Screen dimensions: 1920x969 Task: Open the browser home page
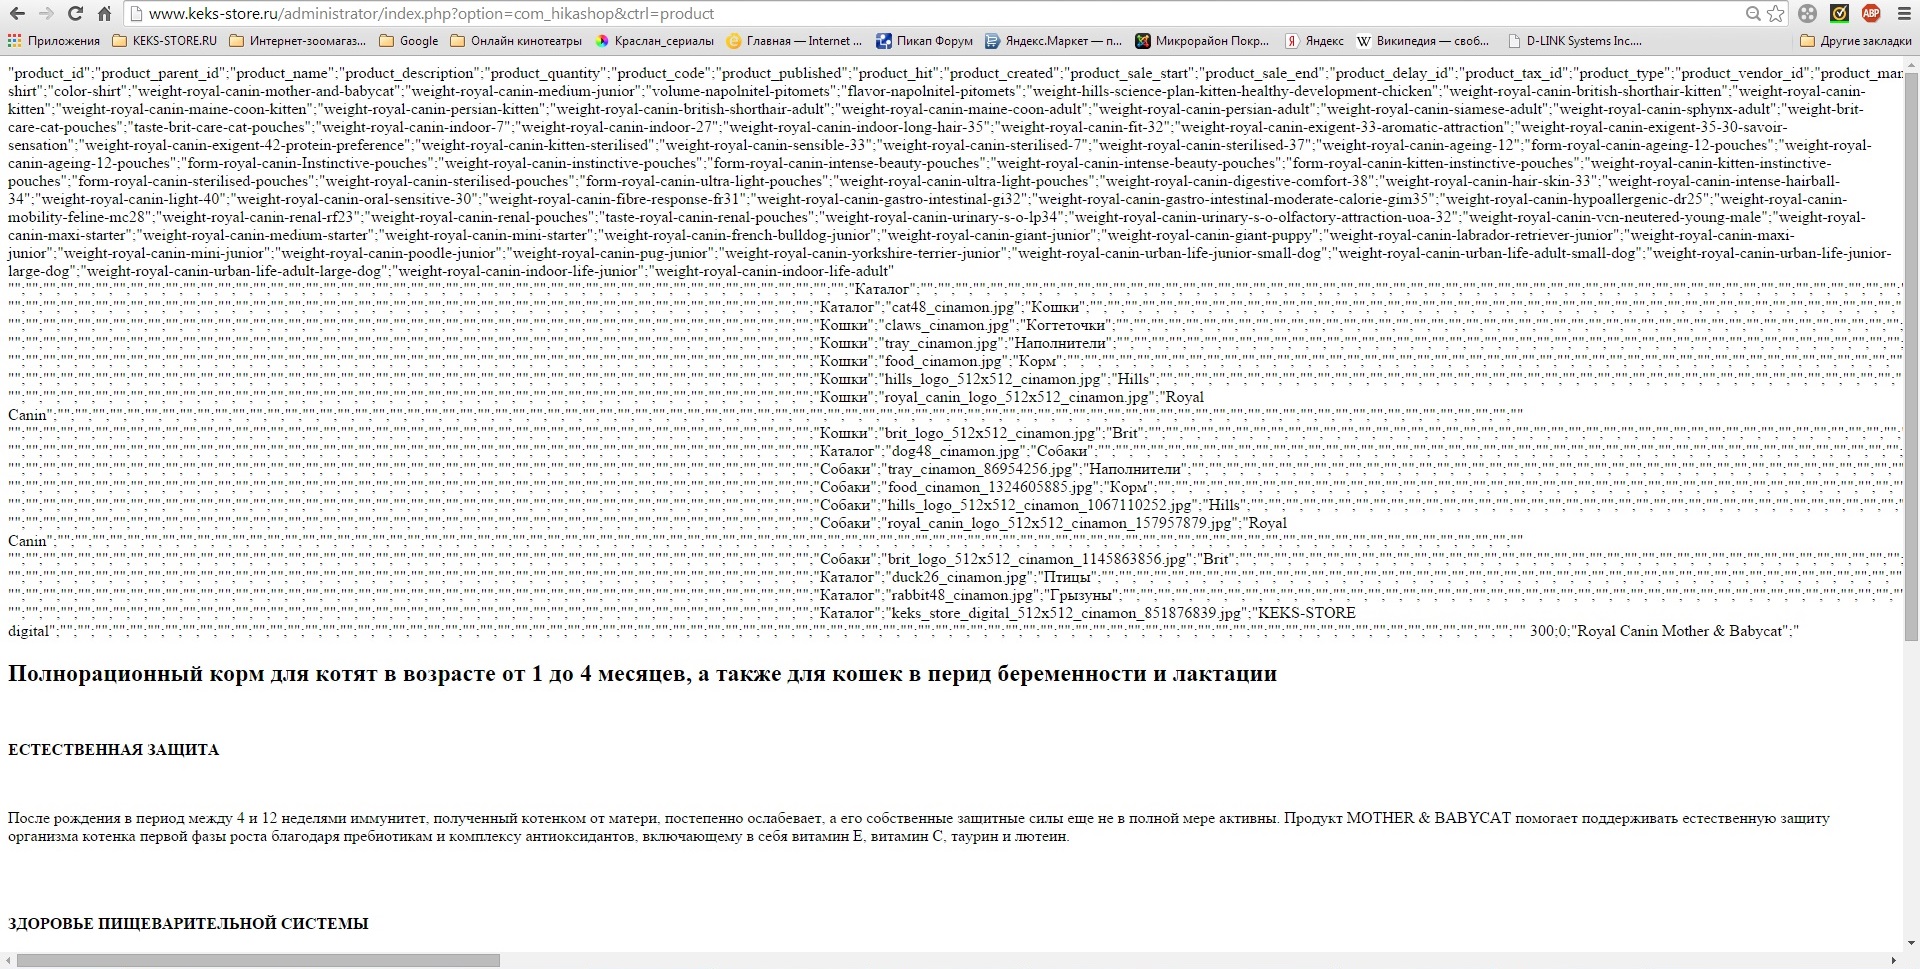pyautogui.click(x=104, y=14)
